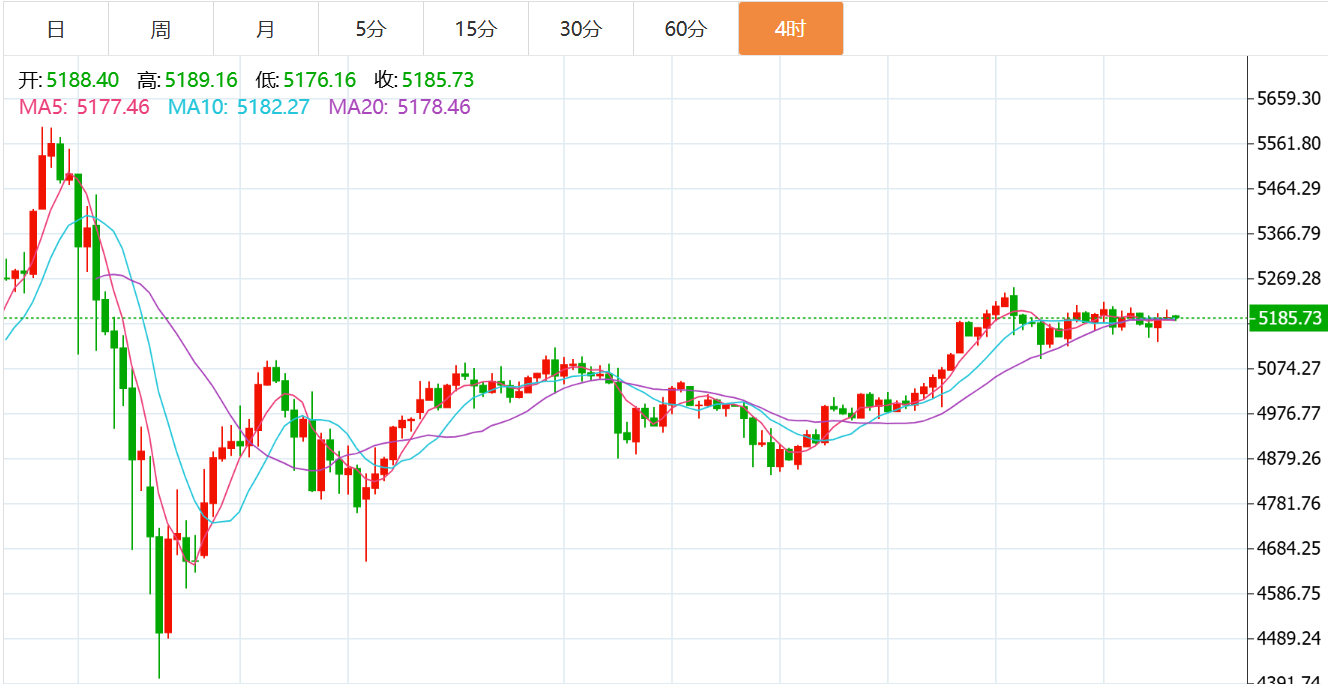This screenshot has width=1328, height=684.
Task: Click the MA20 value 5178.46 label
Action: (x=399, y=106)
